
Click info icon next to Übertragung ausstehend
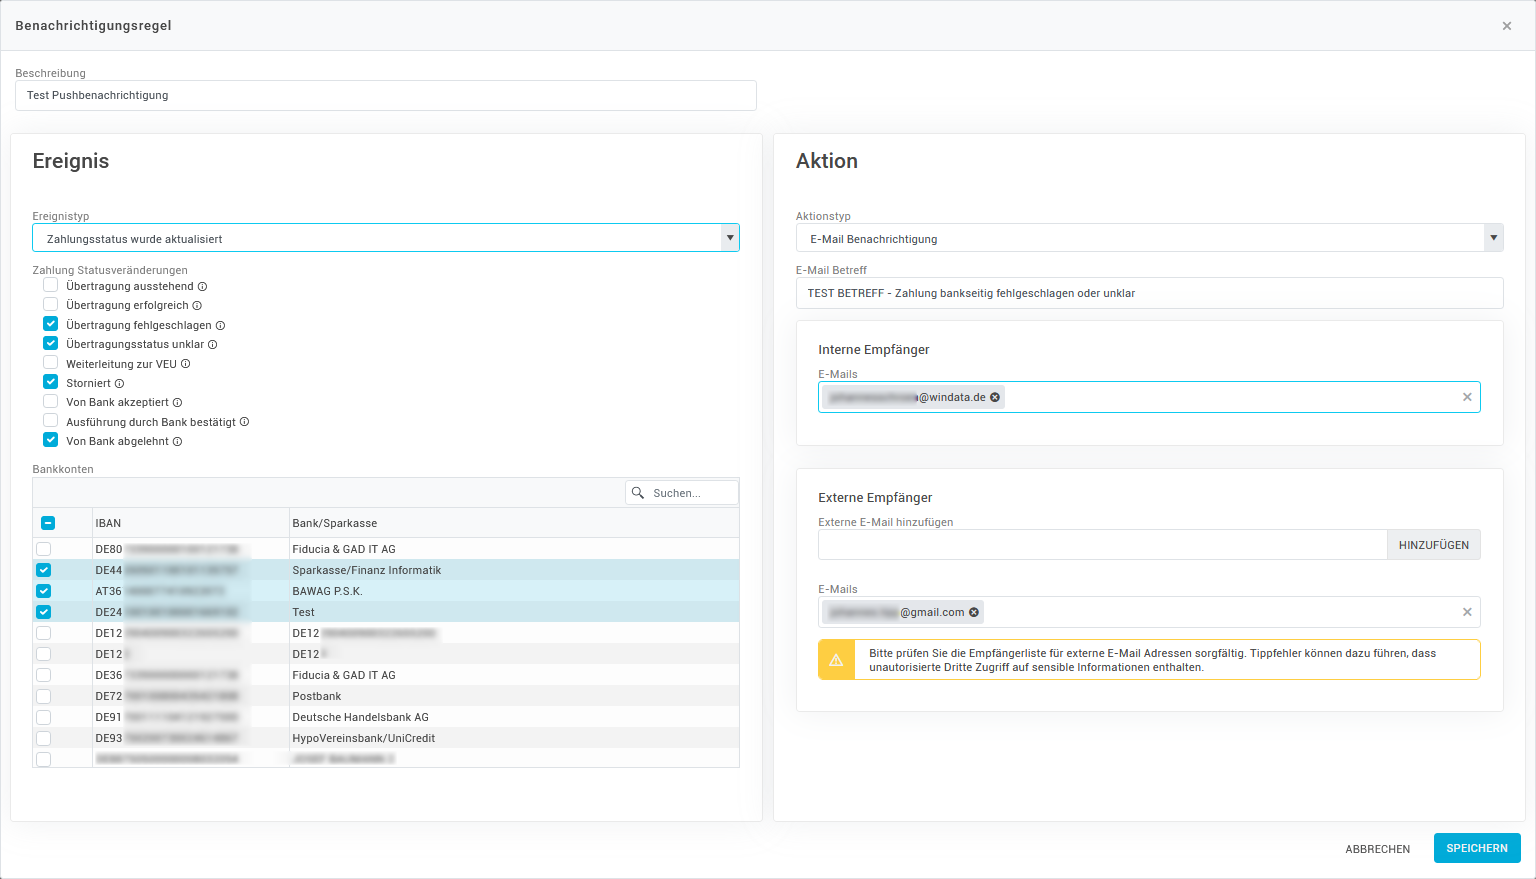[203, 287]
